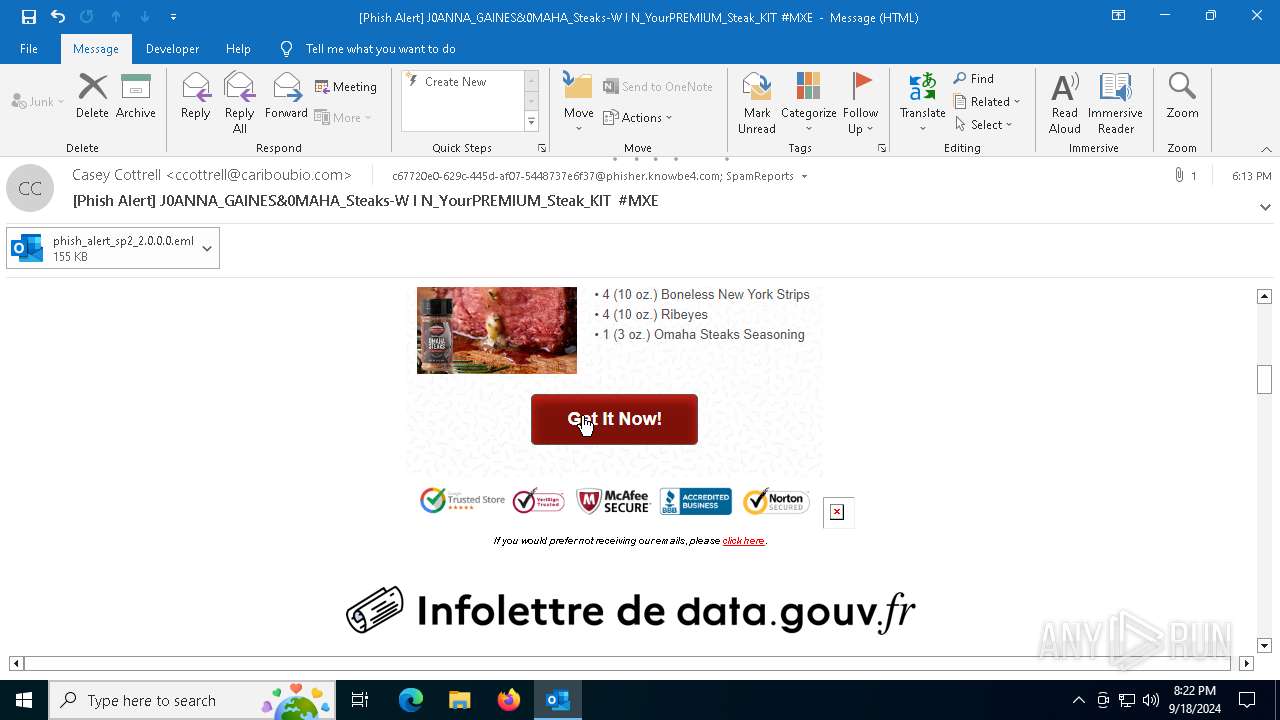Expand More respond options
1280x720 pixels.
(344, 118)
